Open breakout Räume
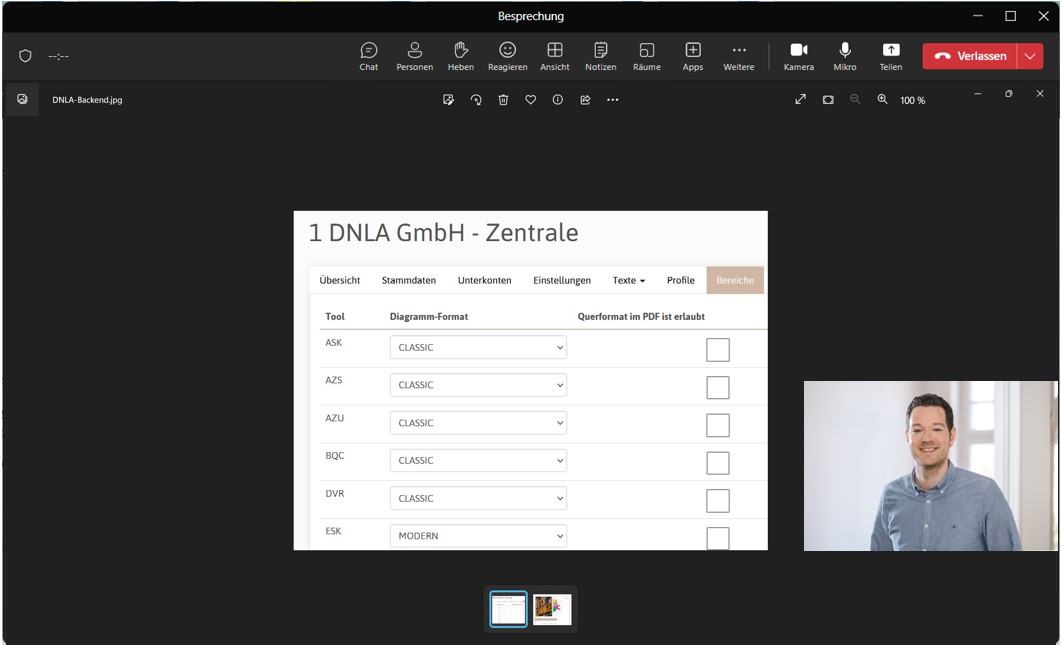1062x645 pixels. point(647,56)
